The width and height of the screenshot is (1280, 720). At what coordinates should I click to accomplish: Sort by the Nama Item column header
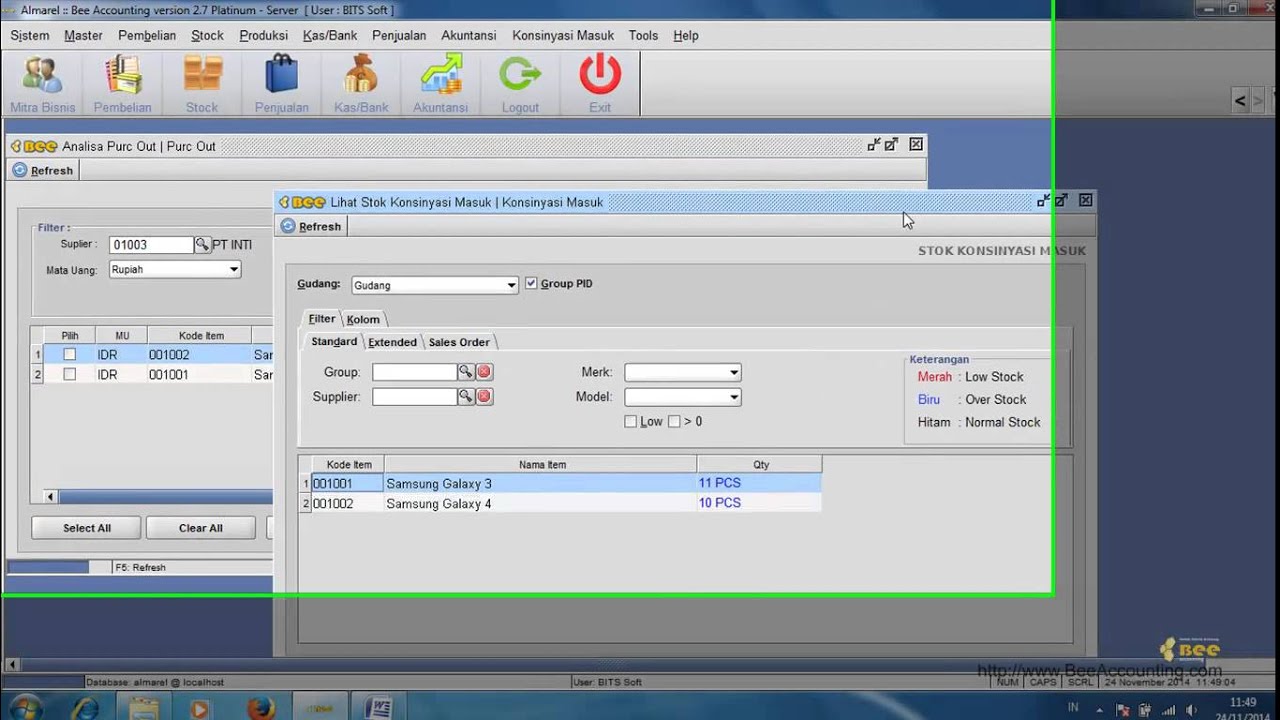click(x=541, y=465)
